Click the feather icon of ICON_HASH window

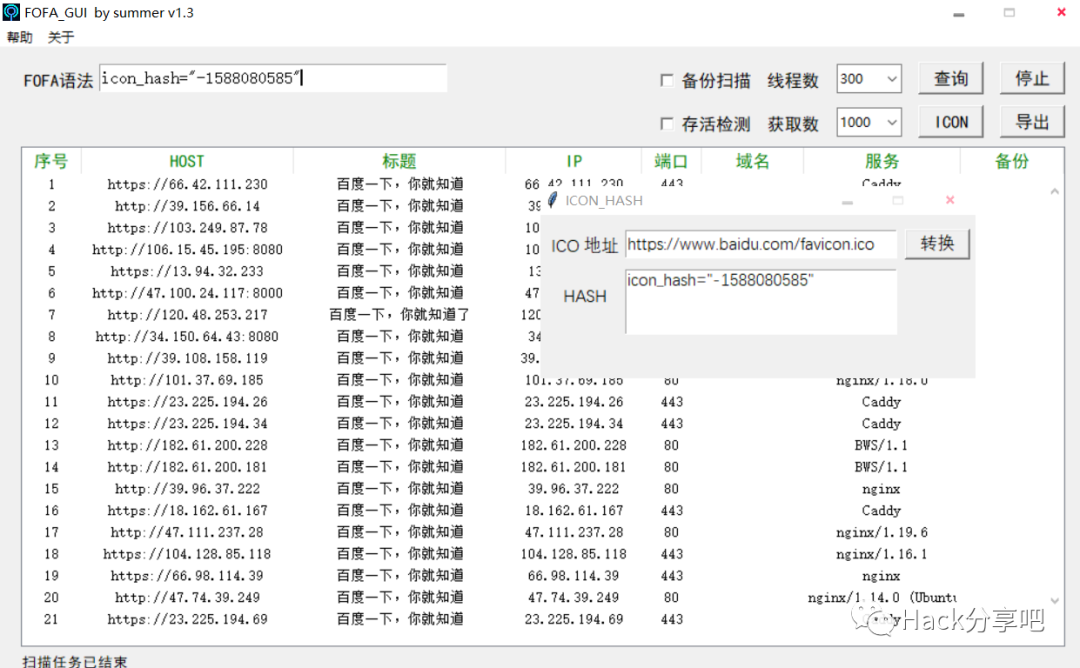click(x=552, y=200)
